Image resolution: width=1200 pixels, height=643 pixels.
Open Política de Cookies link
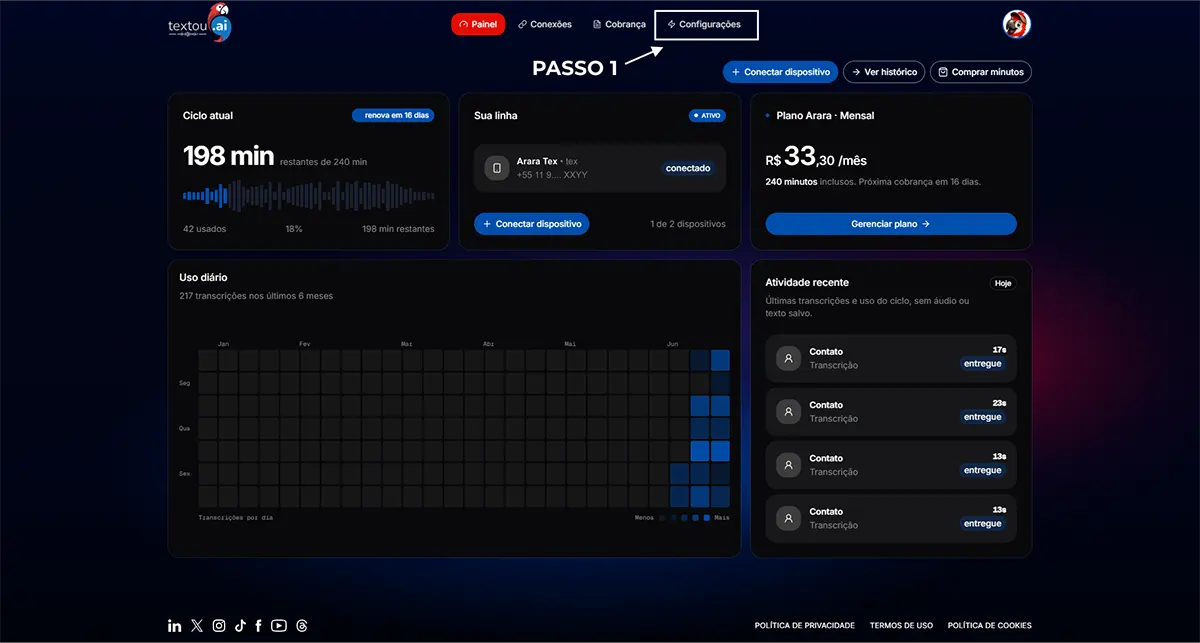coord(990,626)
